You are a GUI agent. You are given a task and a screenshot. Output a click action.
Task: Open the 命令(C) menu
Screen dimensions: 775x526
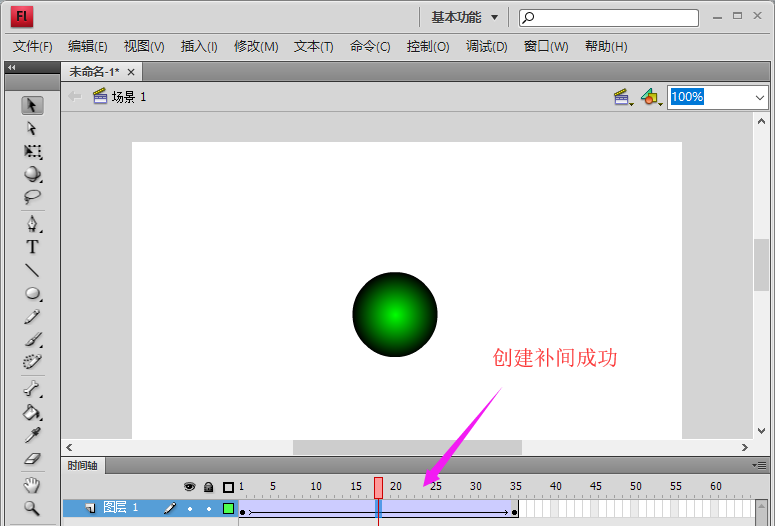coord(370,46)
